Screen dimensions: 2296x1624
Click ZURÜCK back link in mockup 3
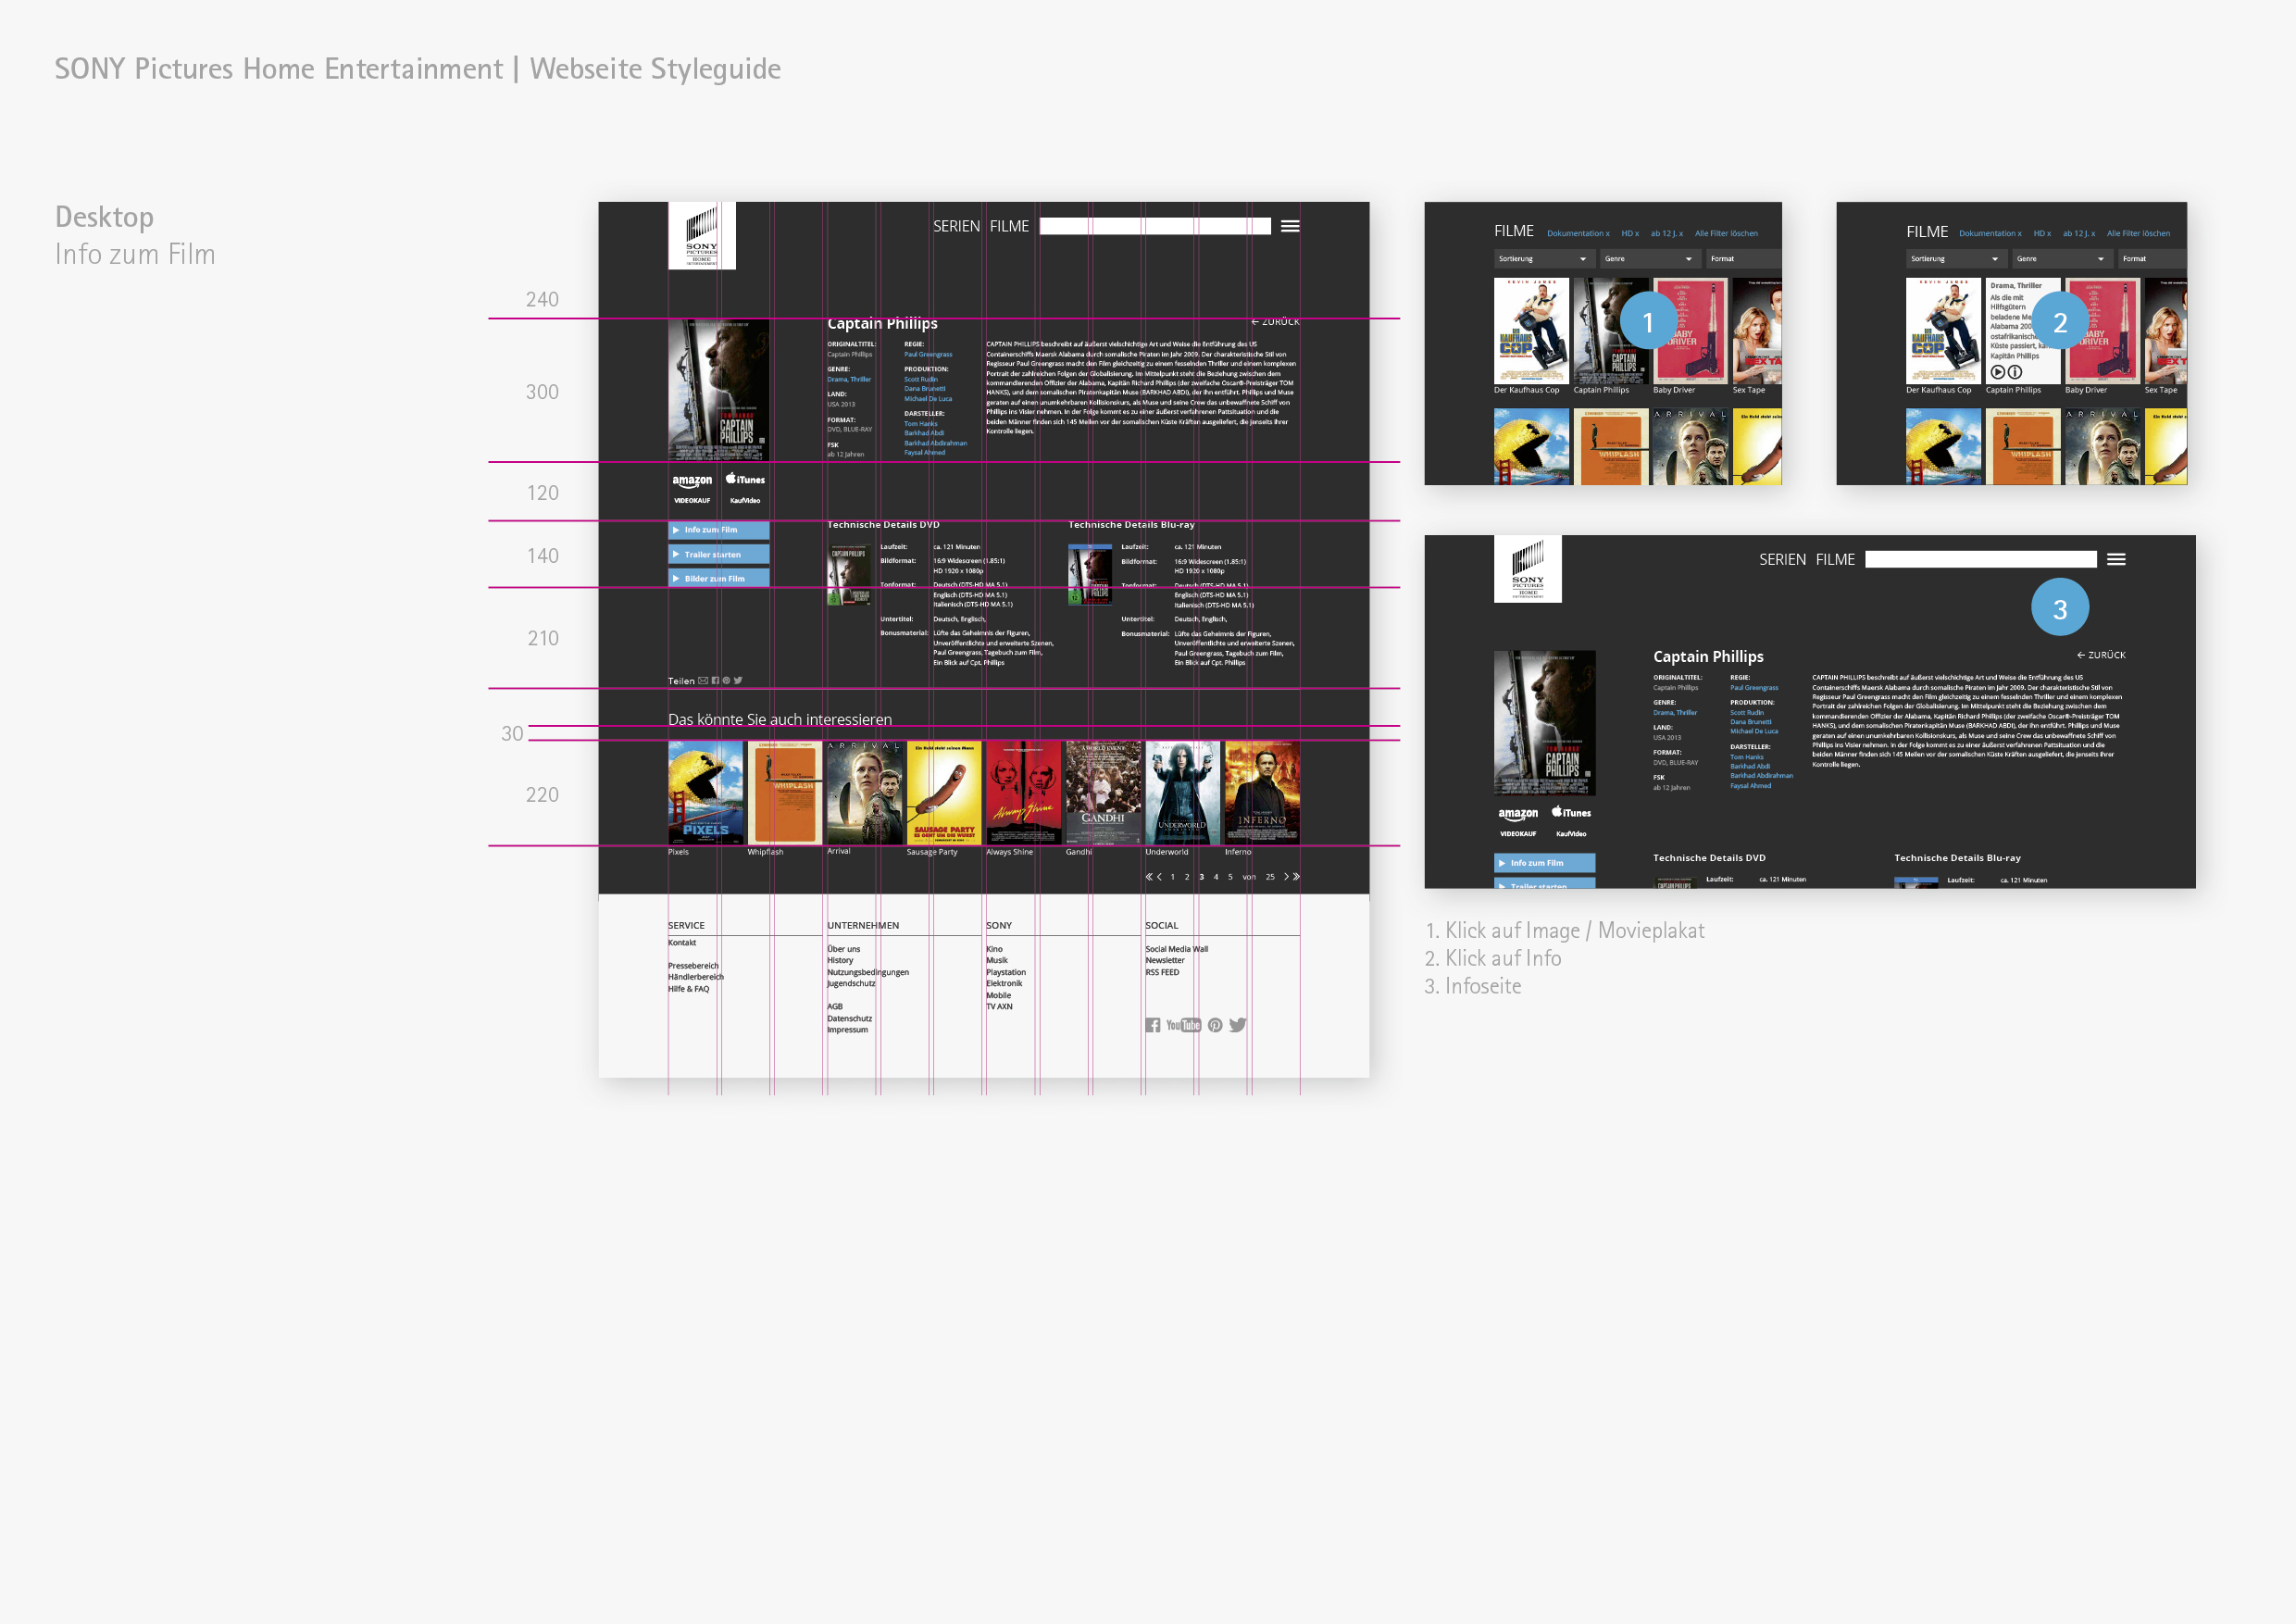pyautogui.click(x=2101, y=655)
